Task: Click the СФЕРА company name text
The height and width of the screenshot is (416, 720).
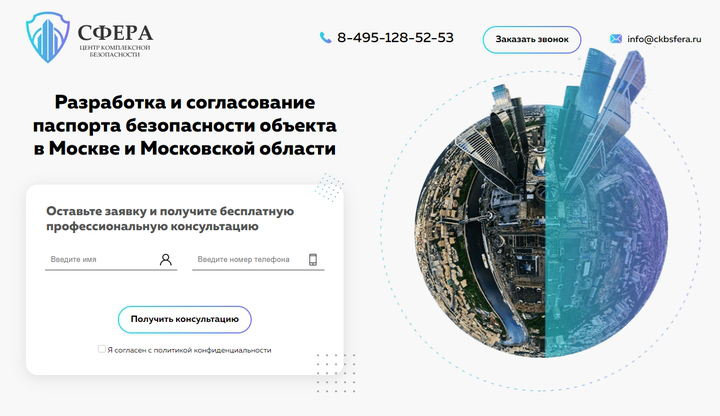Action: click(115, 33)
